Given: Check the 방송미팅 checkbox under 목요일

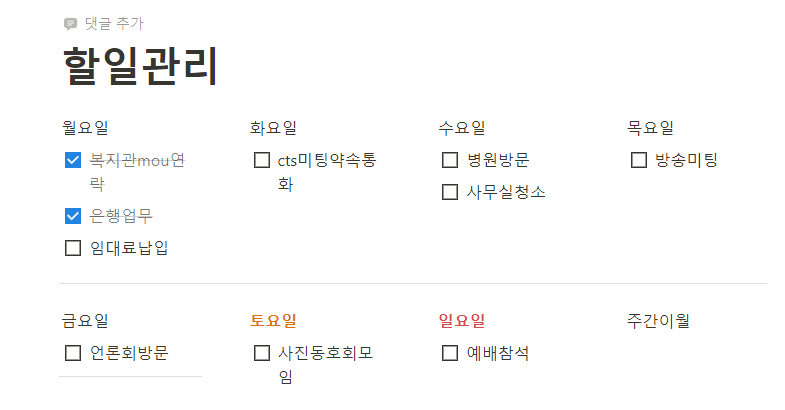Looking at the screenshot, I should 639,160.
